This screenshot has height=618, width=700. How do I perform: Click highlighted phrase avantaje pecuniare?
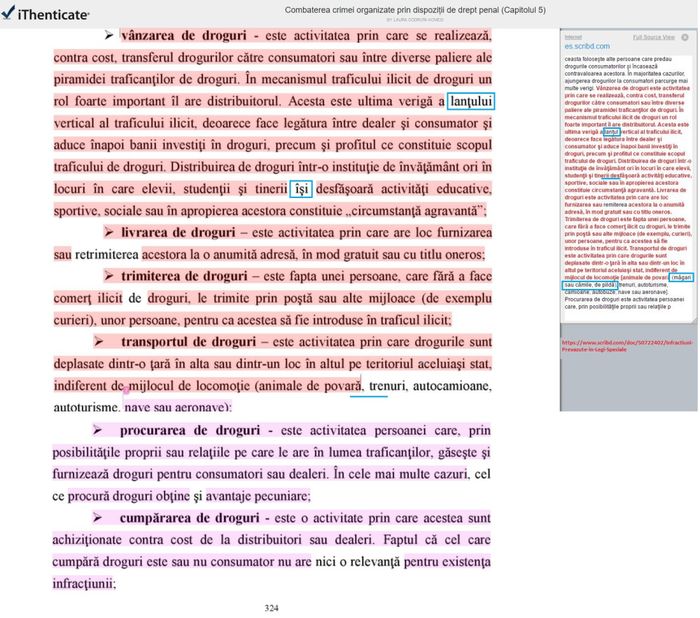click(x=258, y=496)
